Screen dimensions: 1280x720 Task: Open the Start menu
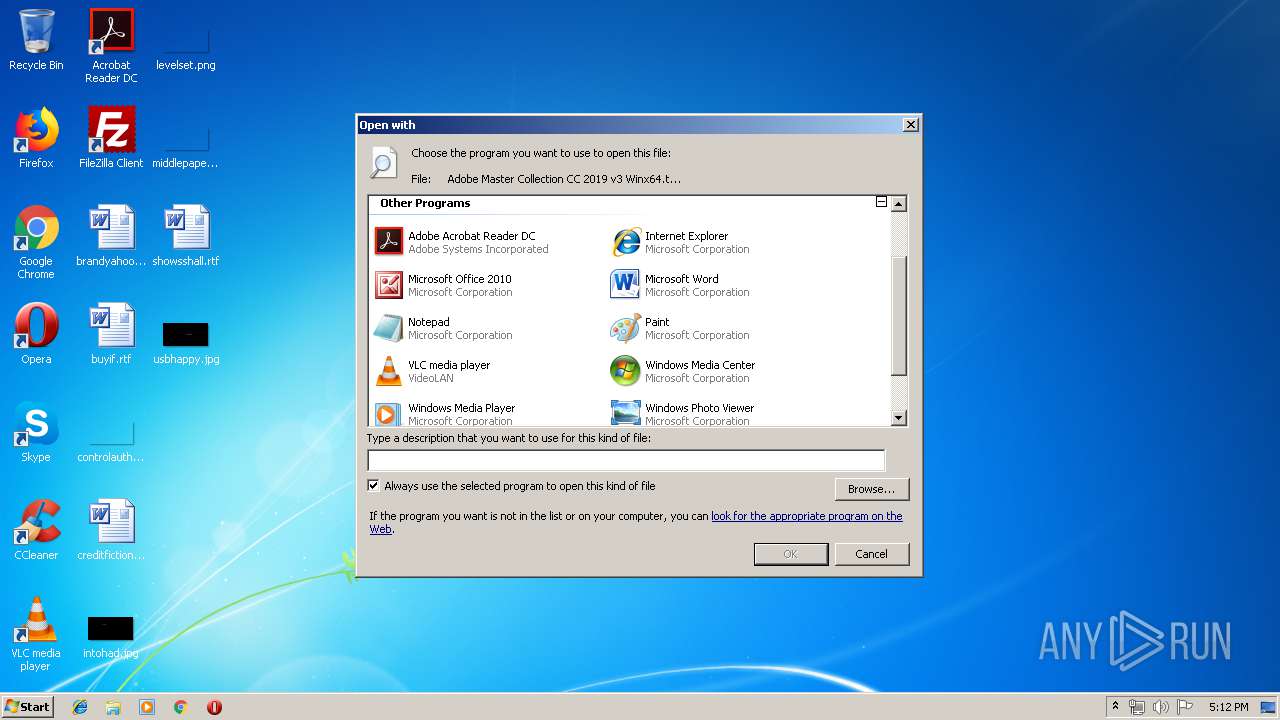[x=27, y=706]
